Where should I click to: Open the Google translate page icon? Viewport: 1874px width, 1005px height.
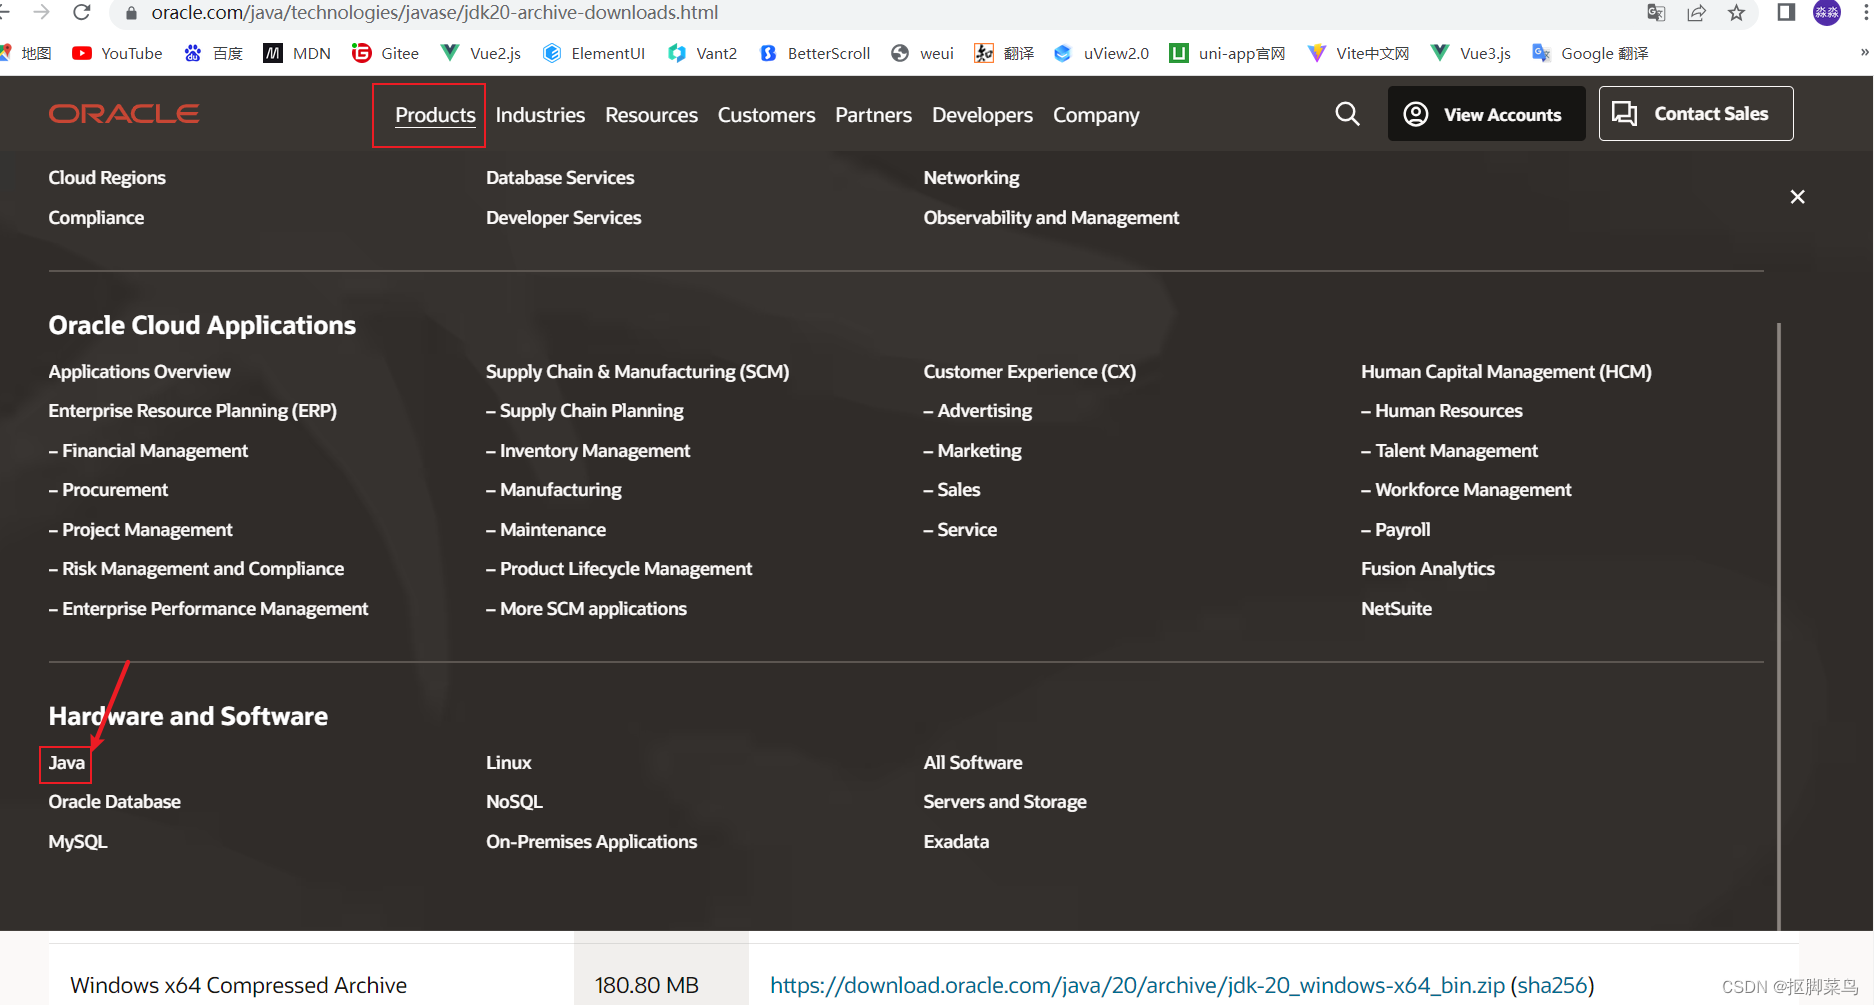click(x=1656, y=13)
